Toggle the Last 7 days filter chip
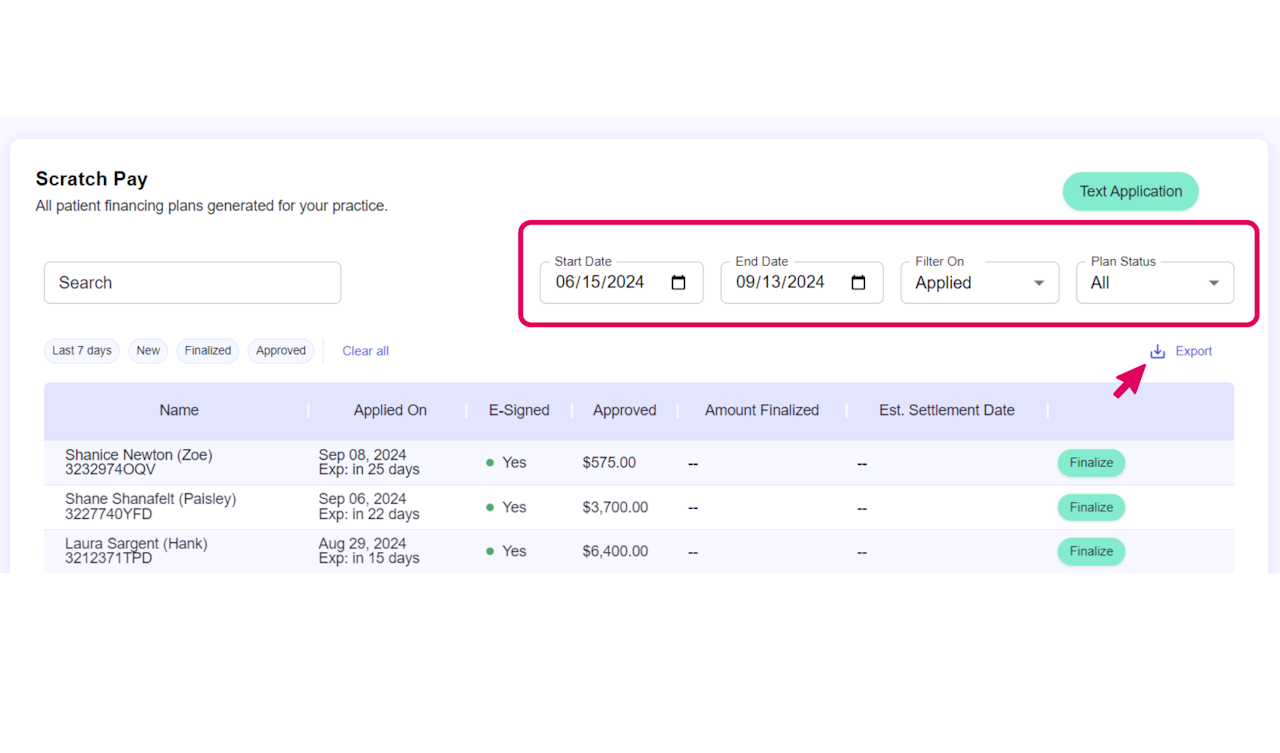 click(x=82, y=351)
